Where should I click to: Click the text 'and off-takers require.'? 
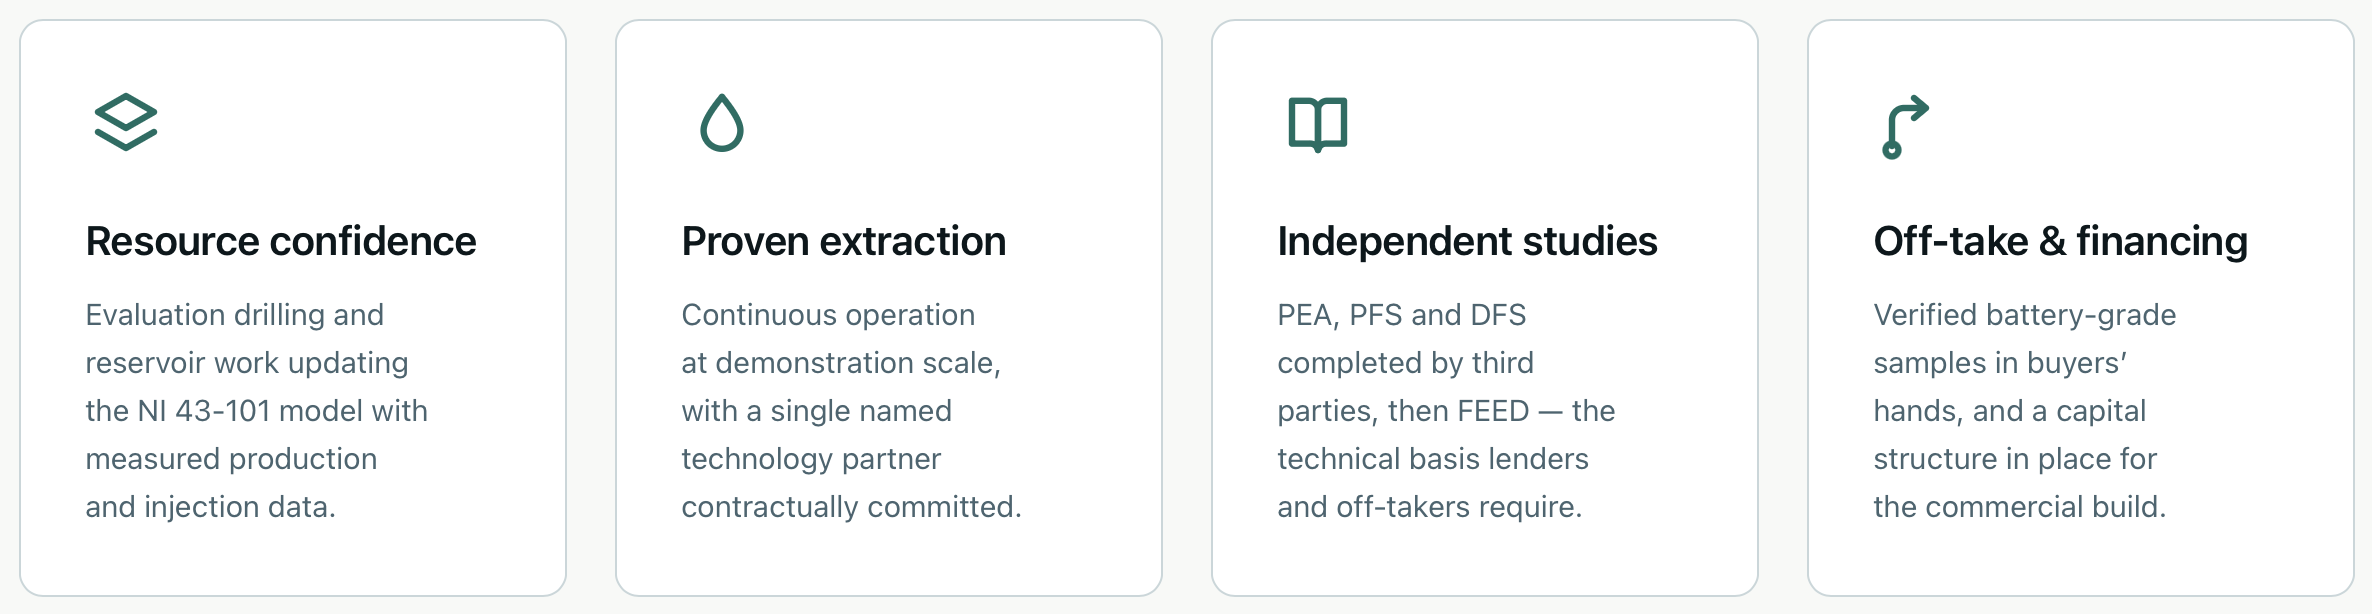pos(1430,507)
